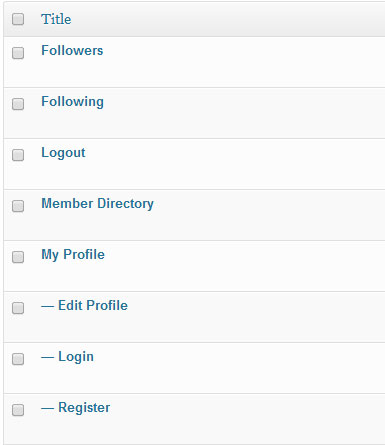This screenshot has height=445, width=385.
Task: Select the Register row checkbox
Action: [x=18, y=410]
